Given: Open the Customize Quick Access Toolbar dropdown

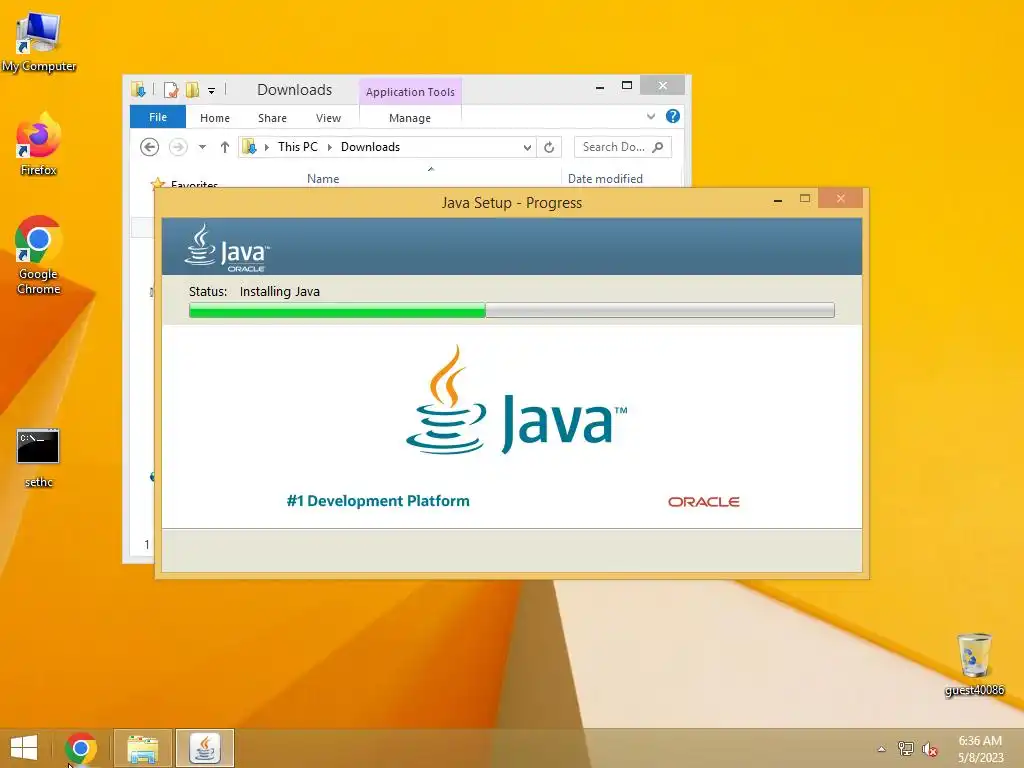Looking at the screenshot, I should [212, 91].
